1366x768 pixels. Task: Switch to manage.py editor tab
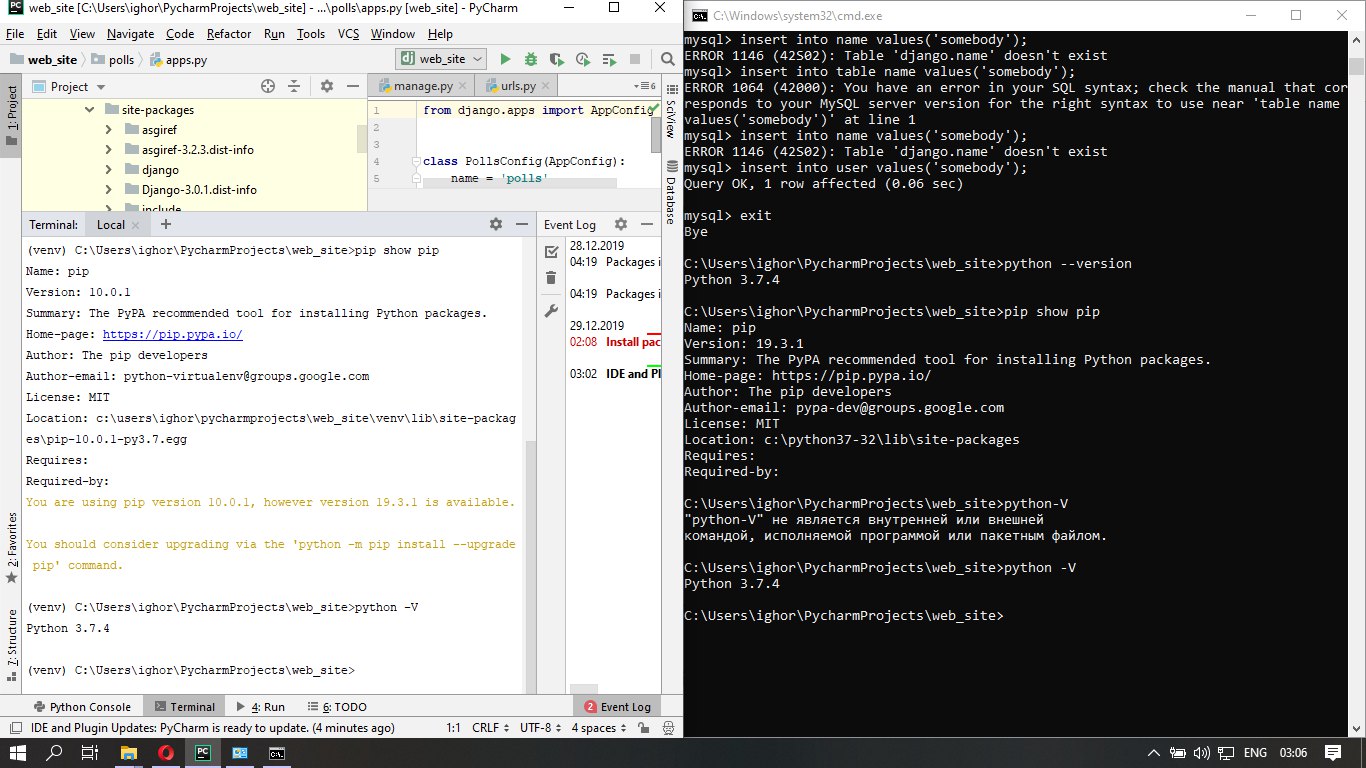422,87
